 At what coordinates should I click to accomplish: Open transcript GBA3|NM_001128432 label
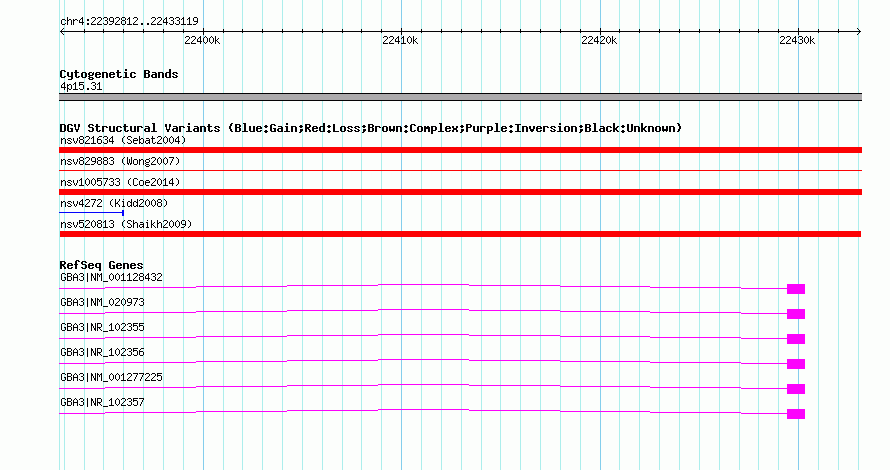click(111, 278)
